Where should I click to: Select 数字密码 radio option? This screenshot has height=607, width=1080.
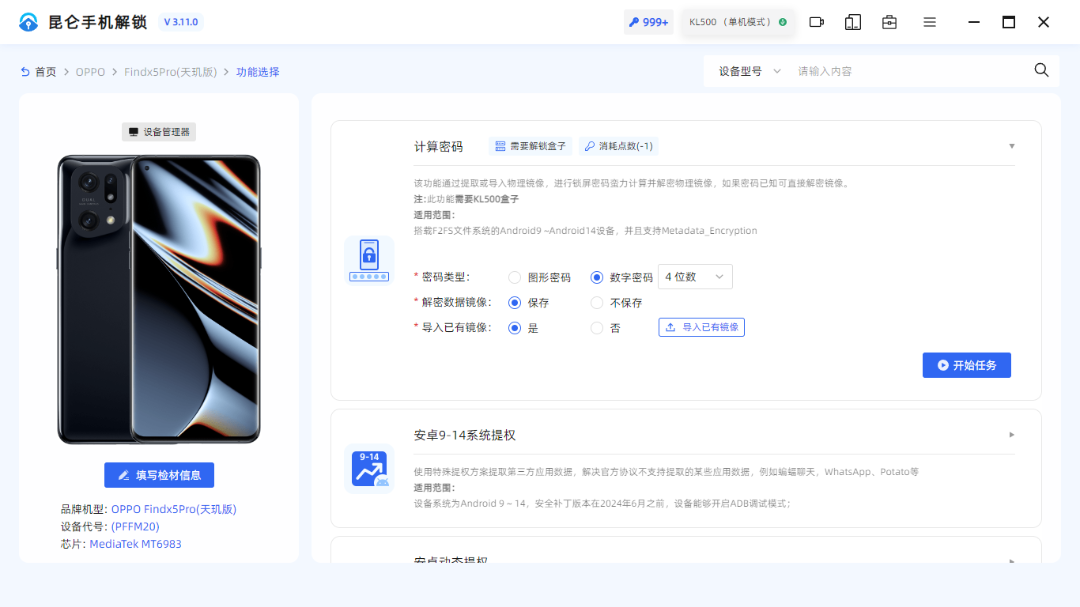[x=597, y=277]
